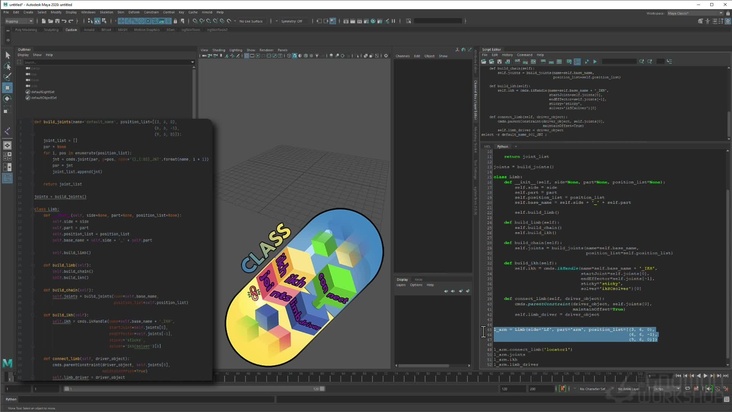Open the Display tab in layer editor
The width and height of the screenshot is (732, 412).
tap(402, 279)
